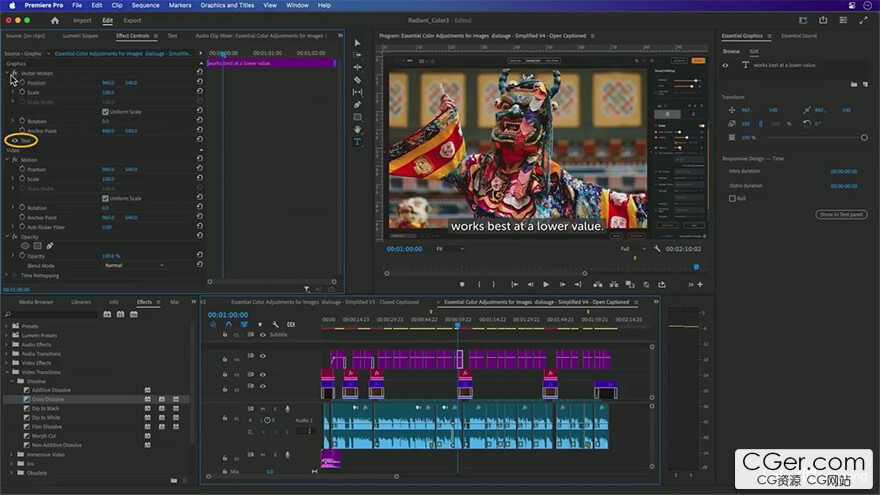The height and width of the screenshot is (495, 880).
Task: Open the Import workspace
Action: [82, 20]
